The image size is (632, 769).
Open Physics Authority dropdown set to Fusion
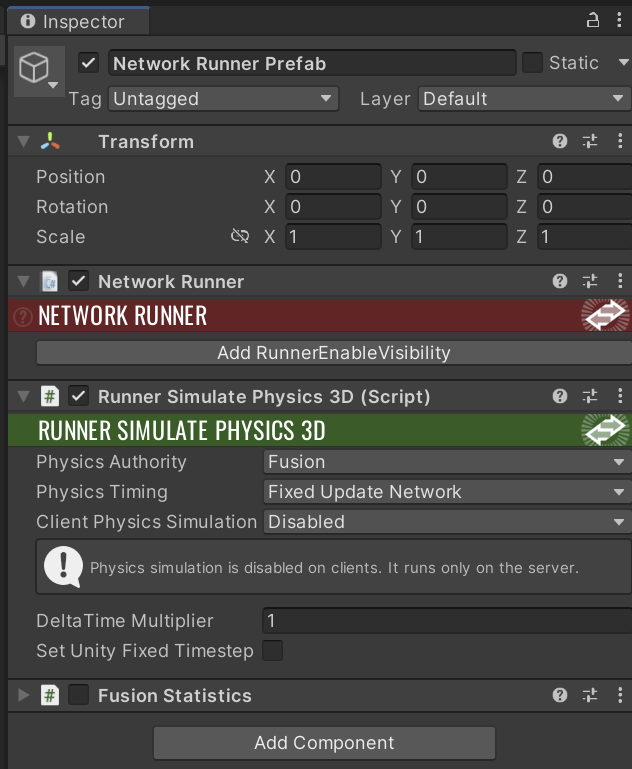click(x=447, y=462)
